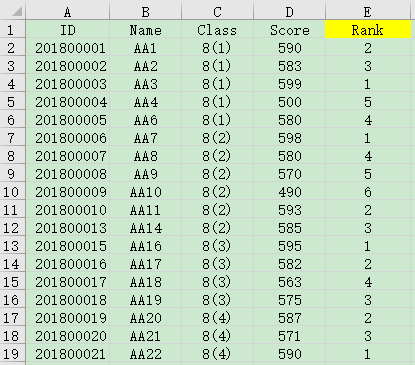Select cell containing 201800010
Image resolution: width=415 pixels, height=365 pixels.
68,210
